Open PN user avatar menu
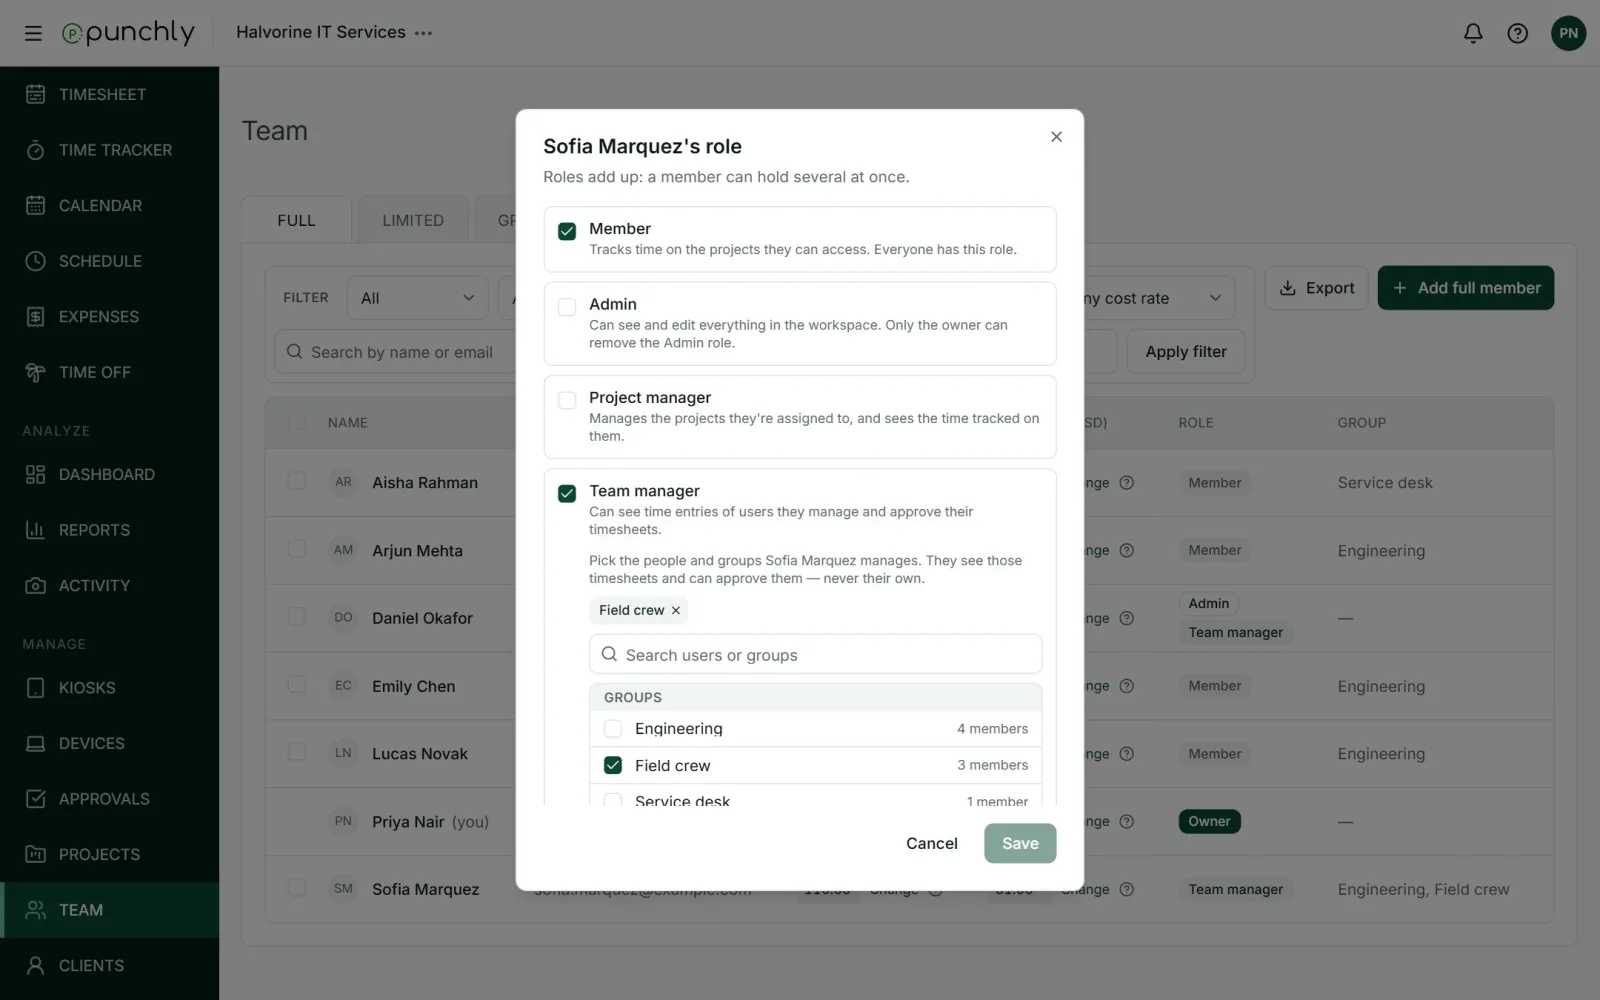Viewport: 1600px width, 1000px height. [x=1568, y=33]
